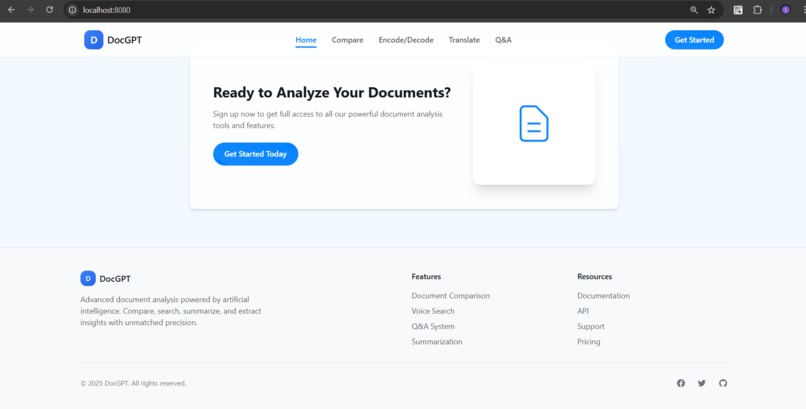View site information icon in address bar
This screenshot has width=806, height=409.
pyautogui.click(x=72, y=10)
